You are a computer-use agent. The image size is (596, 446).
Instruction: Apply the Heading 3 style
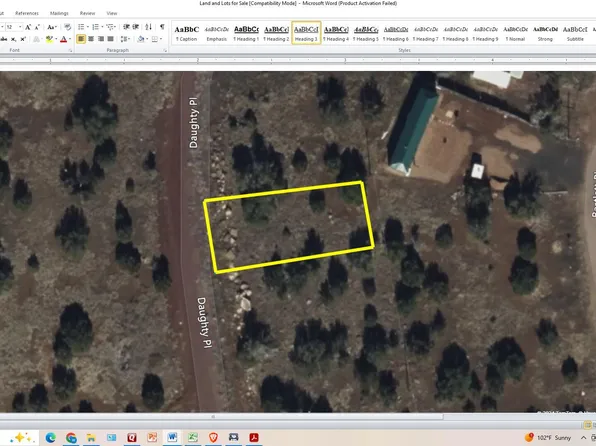click(x=306, y=33)
